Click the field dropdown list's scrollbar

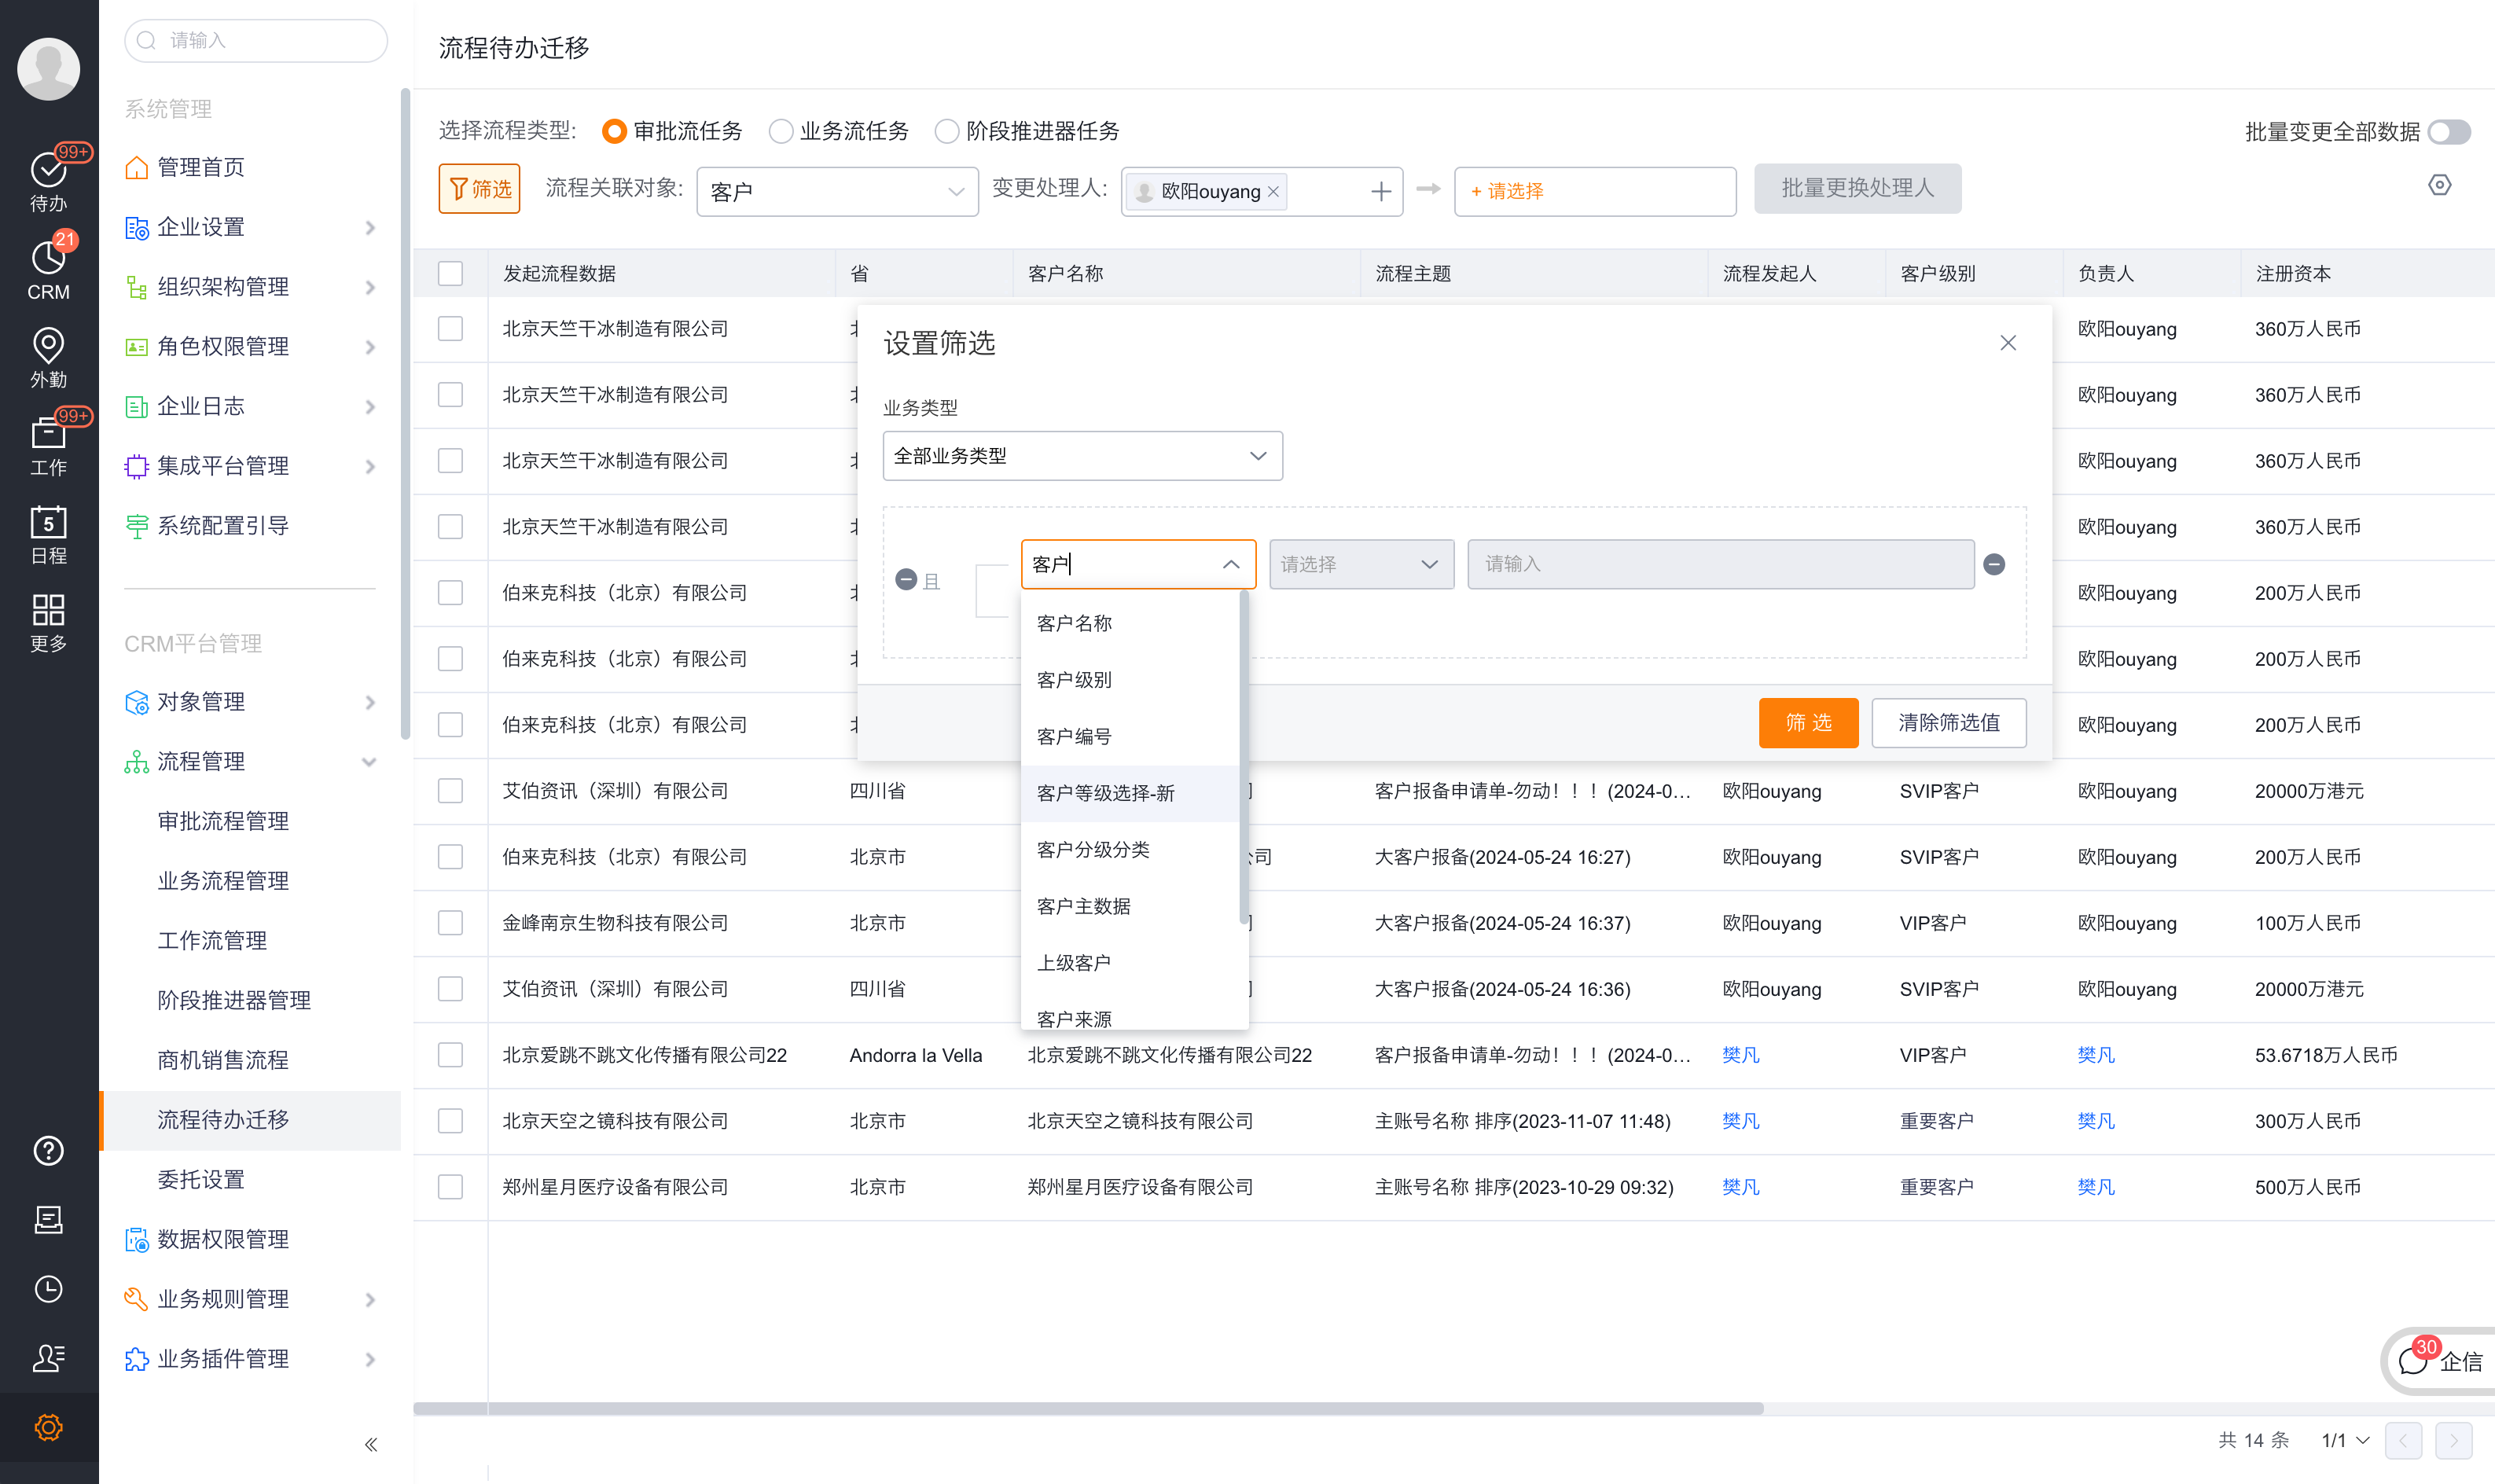[1243, 756]
